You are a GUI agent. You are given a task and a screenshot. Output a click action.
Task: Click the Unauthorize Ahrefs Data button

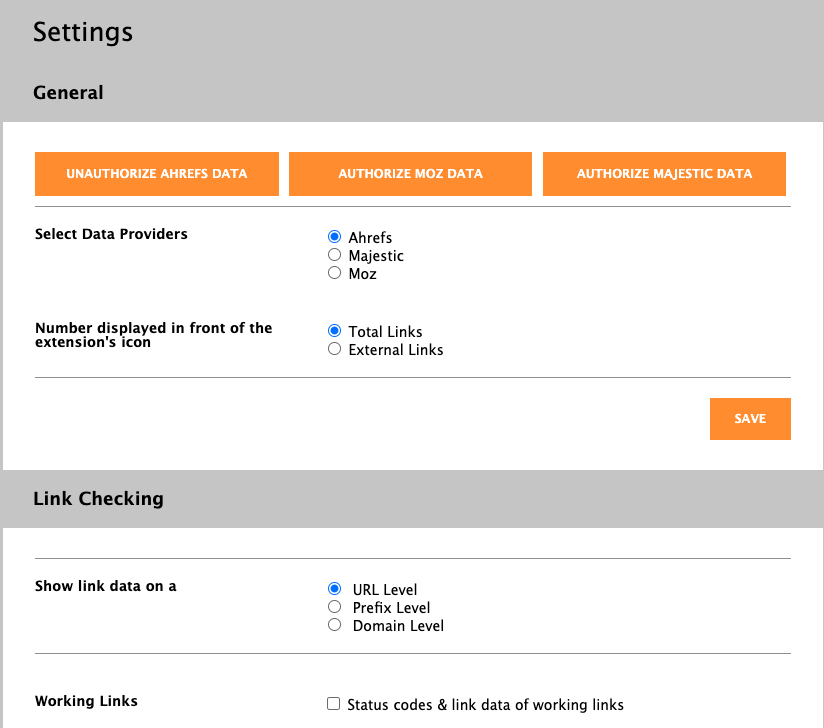tap(157, 174)
